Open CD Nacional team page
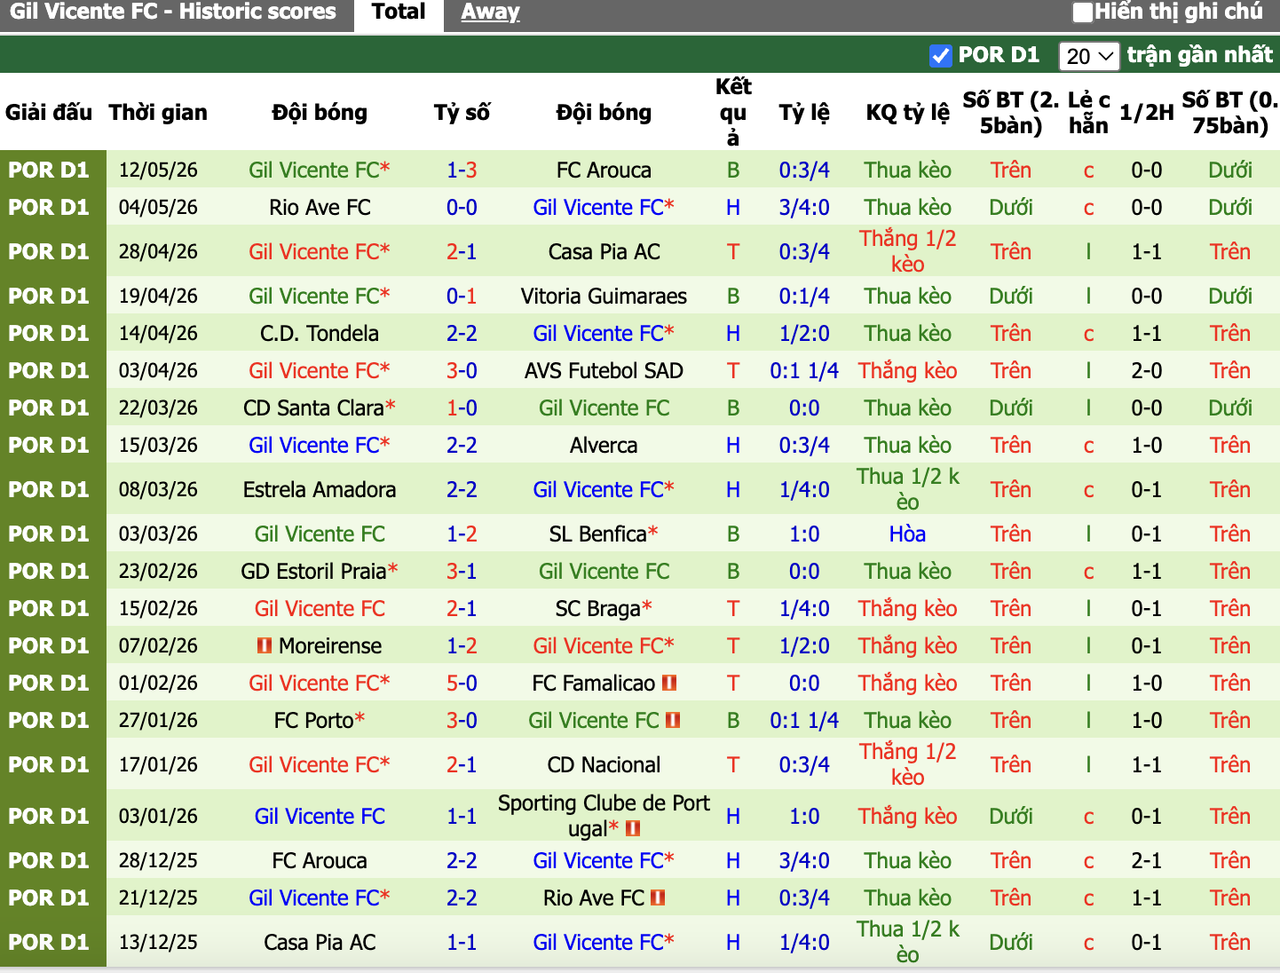This screenshot has width=1280, height=973. [604, 765]
